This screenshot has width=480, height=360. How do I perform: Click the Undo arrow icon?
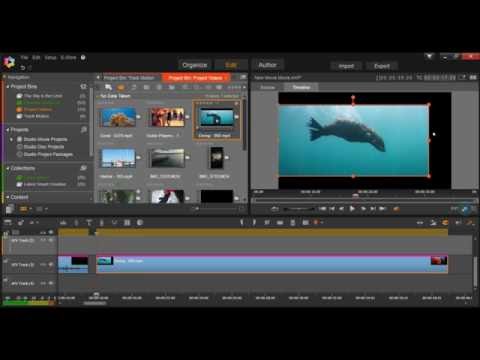(23, 68)
